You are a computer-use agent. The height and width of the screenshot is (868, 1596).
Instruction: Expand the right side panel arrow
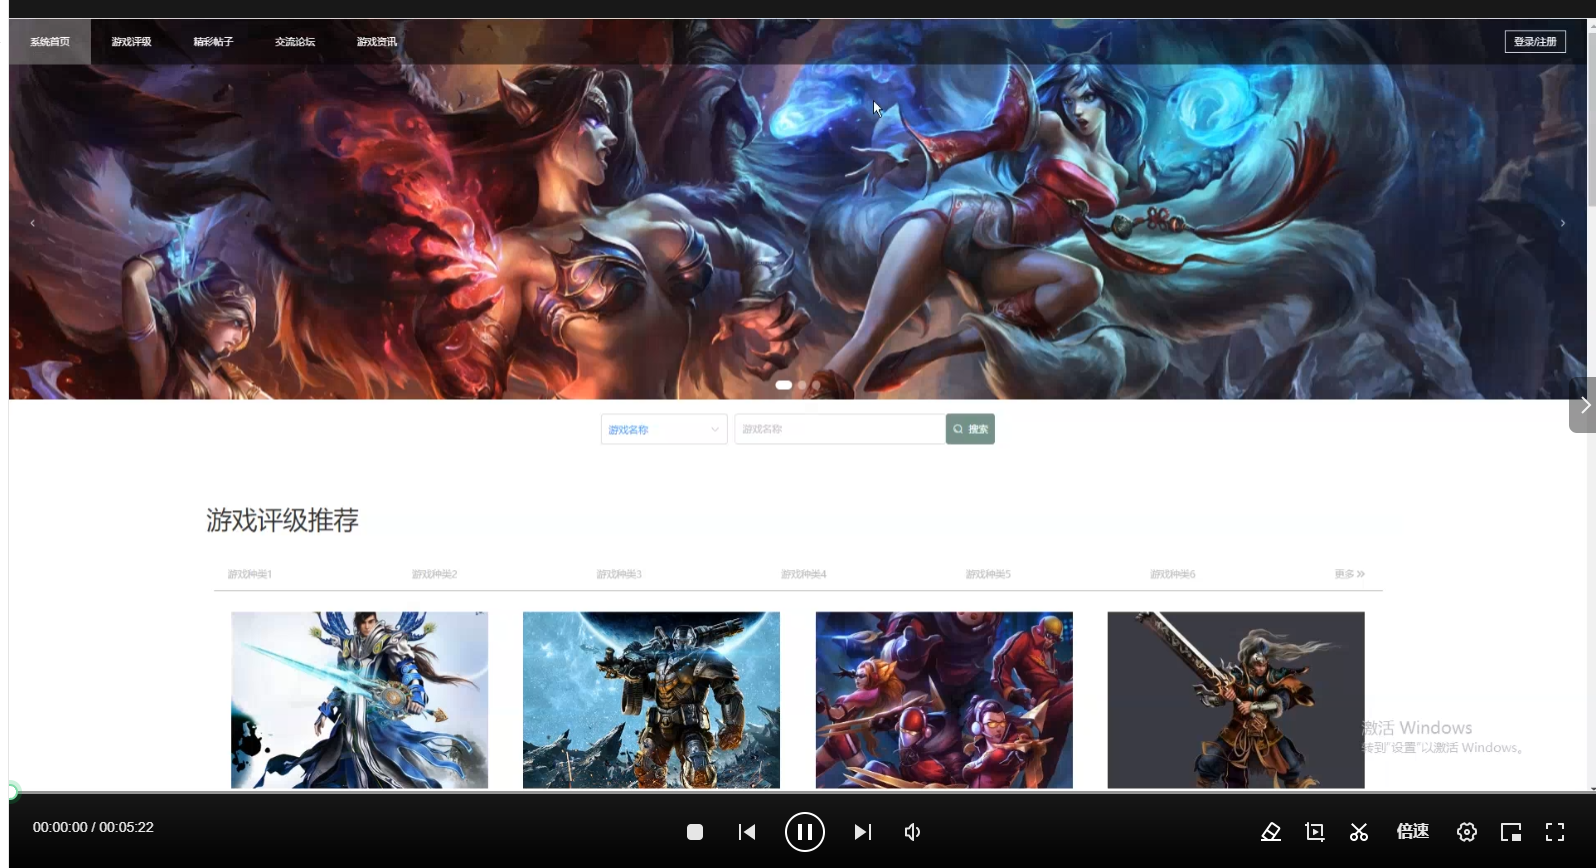(x=1583, y=405)
